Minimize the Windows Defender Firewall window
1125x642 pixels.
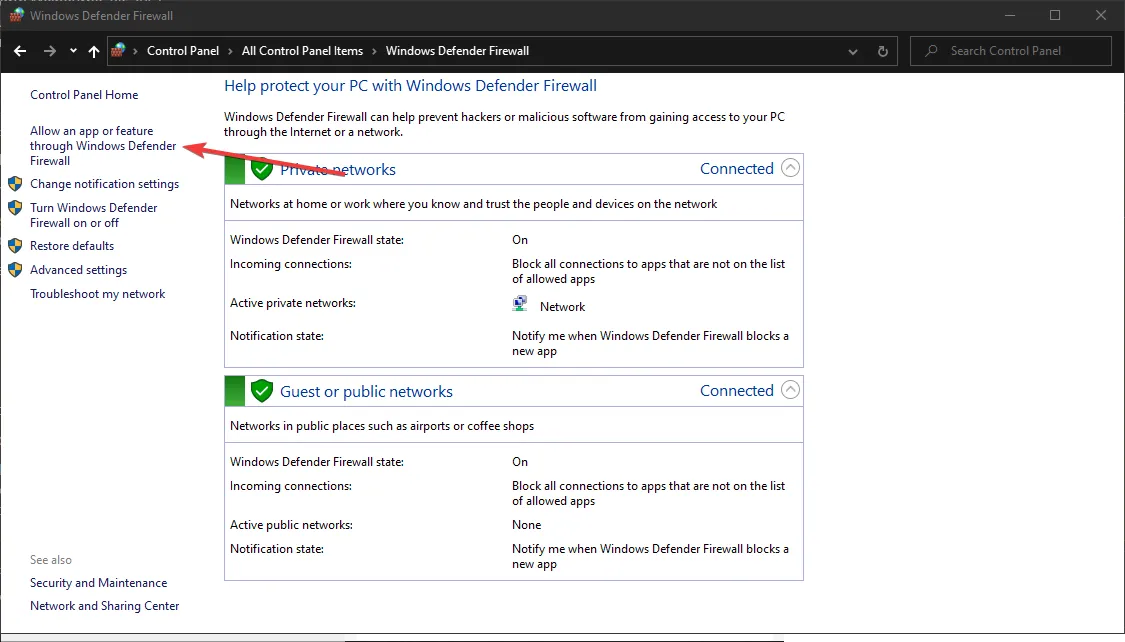point(1009,15)
